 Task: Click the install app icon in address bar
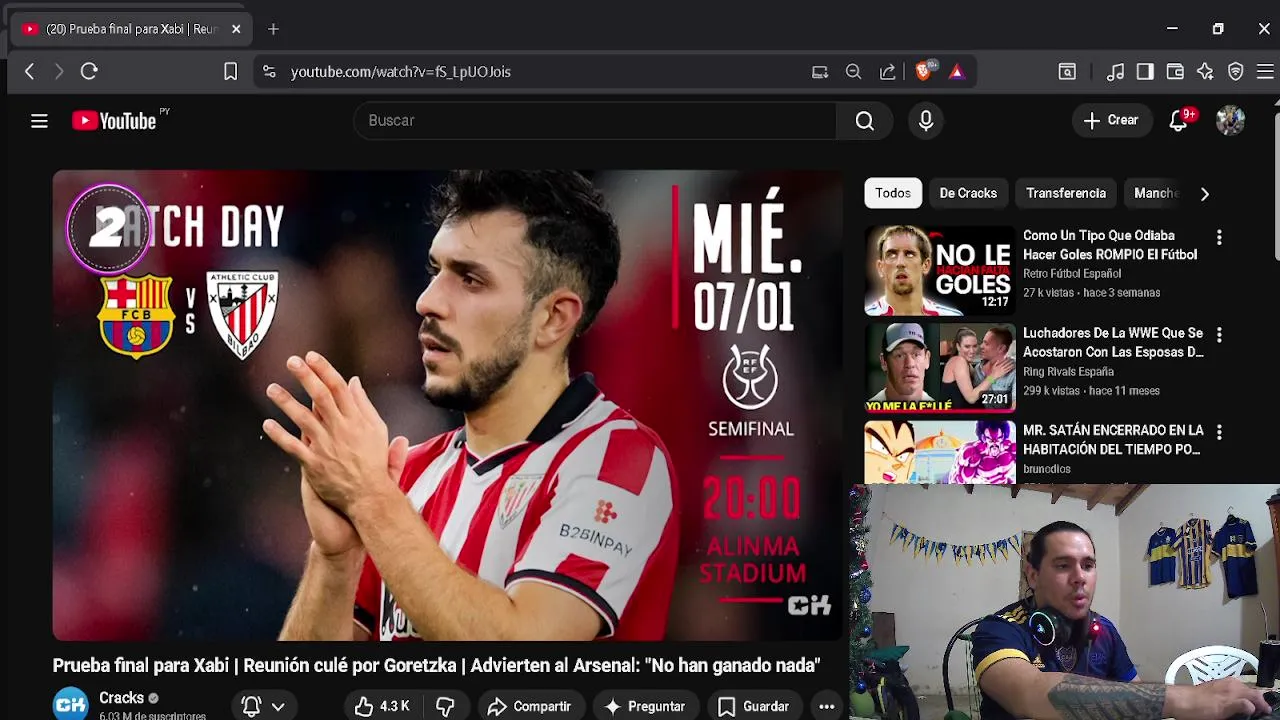pyautogui.click(x=820, y=72)
